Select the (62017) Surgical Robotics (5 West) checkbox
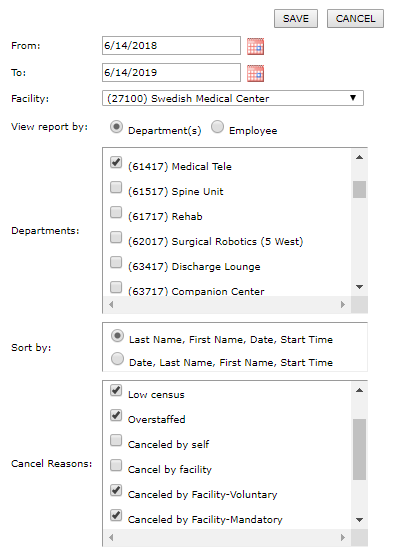This screenshot has height=557, width=394. click(116, 237)
